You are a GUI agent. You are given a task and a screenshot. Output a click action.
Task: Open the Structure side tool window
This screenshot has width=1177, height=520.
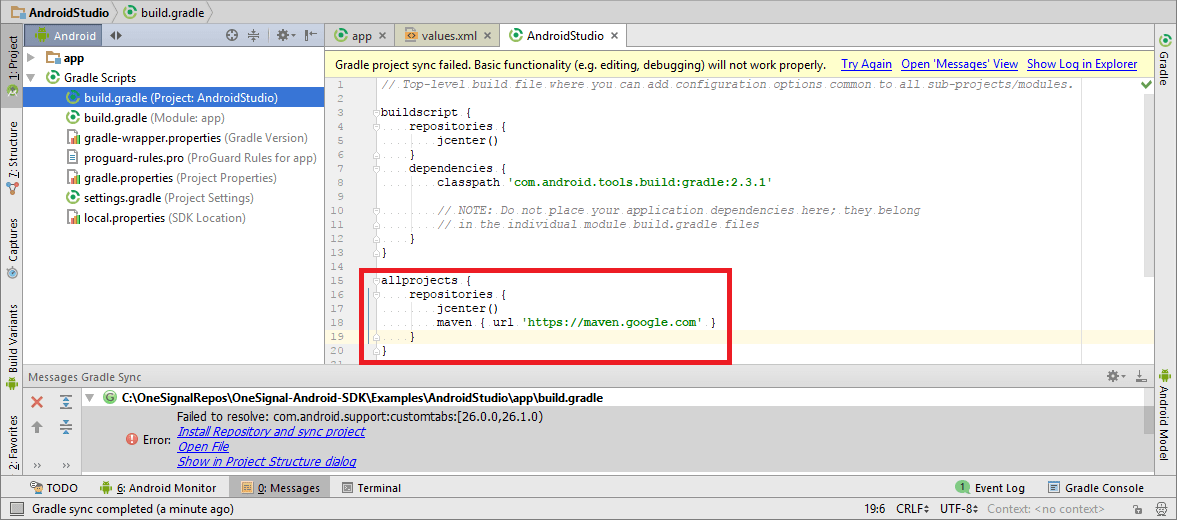[12, 160]
